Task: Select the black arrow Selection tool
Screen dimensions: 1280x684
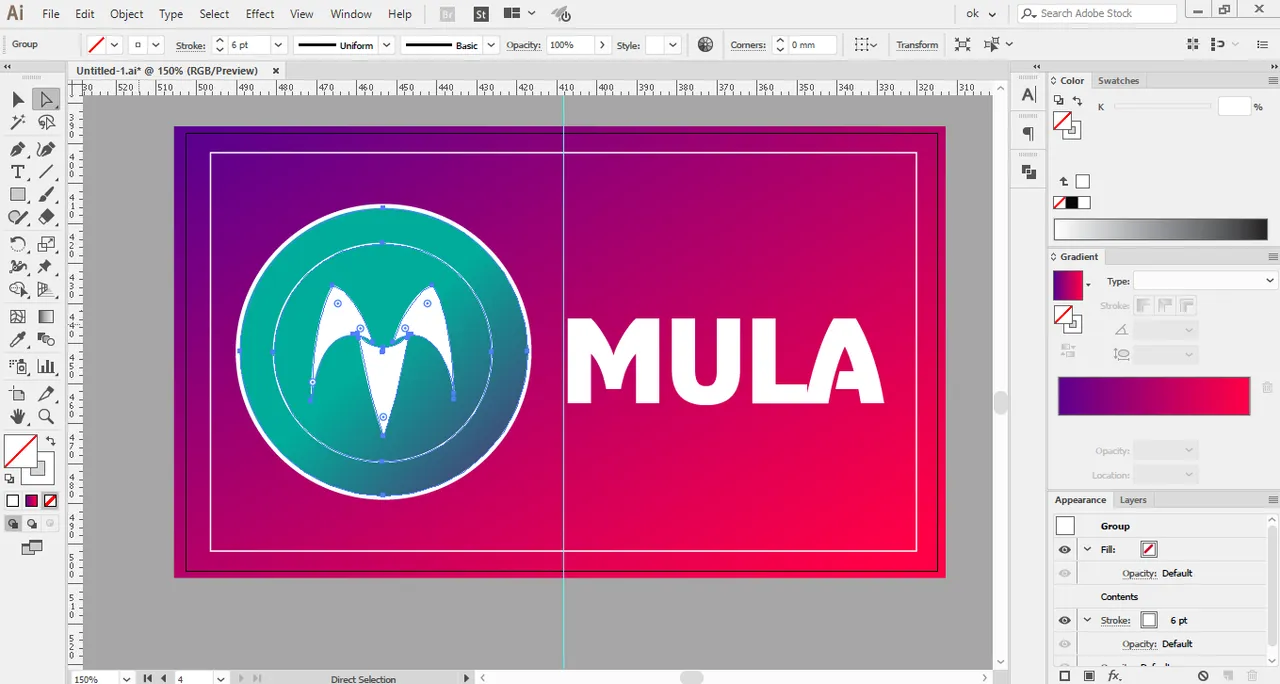Action: point(18,99)
